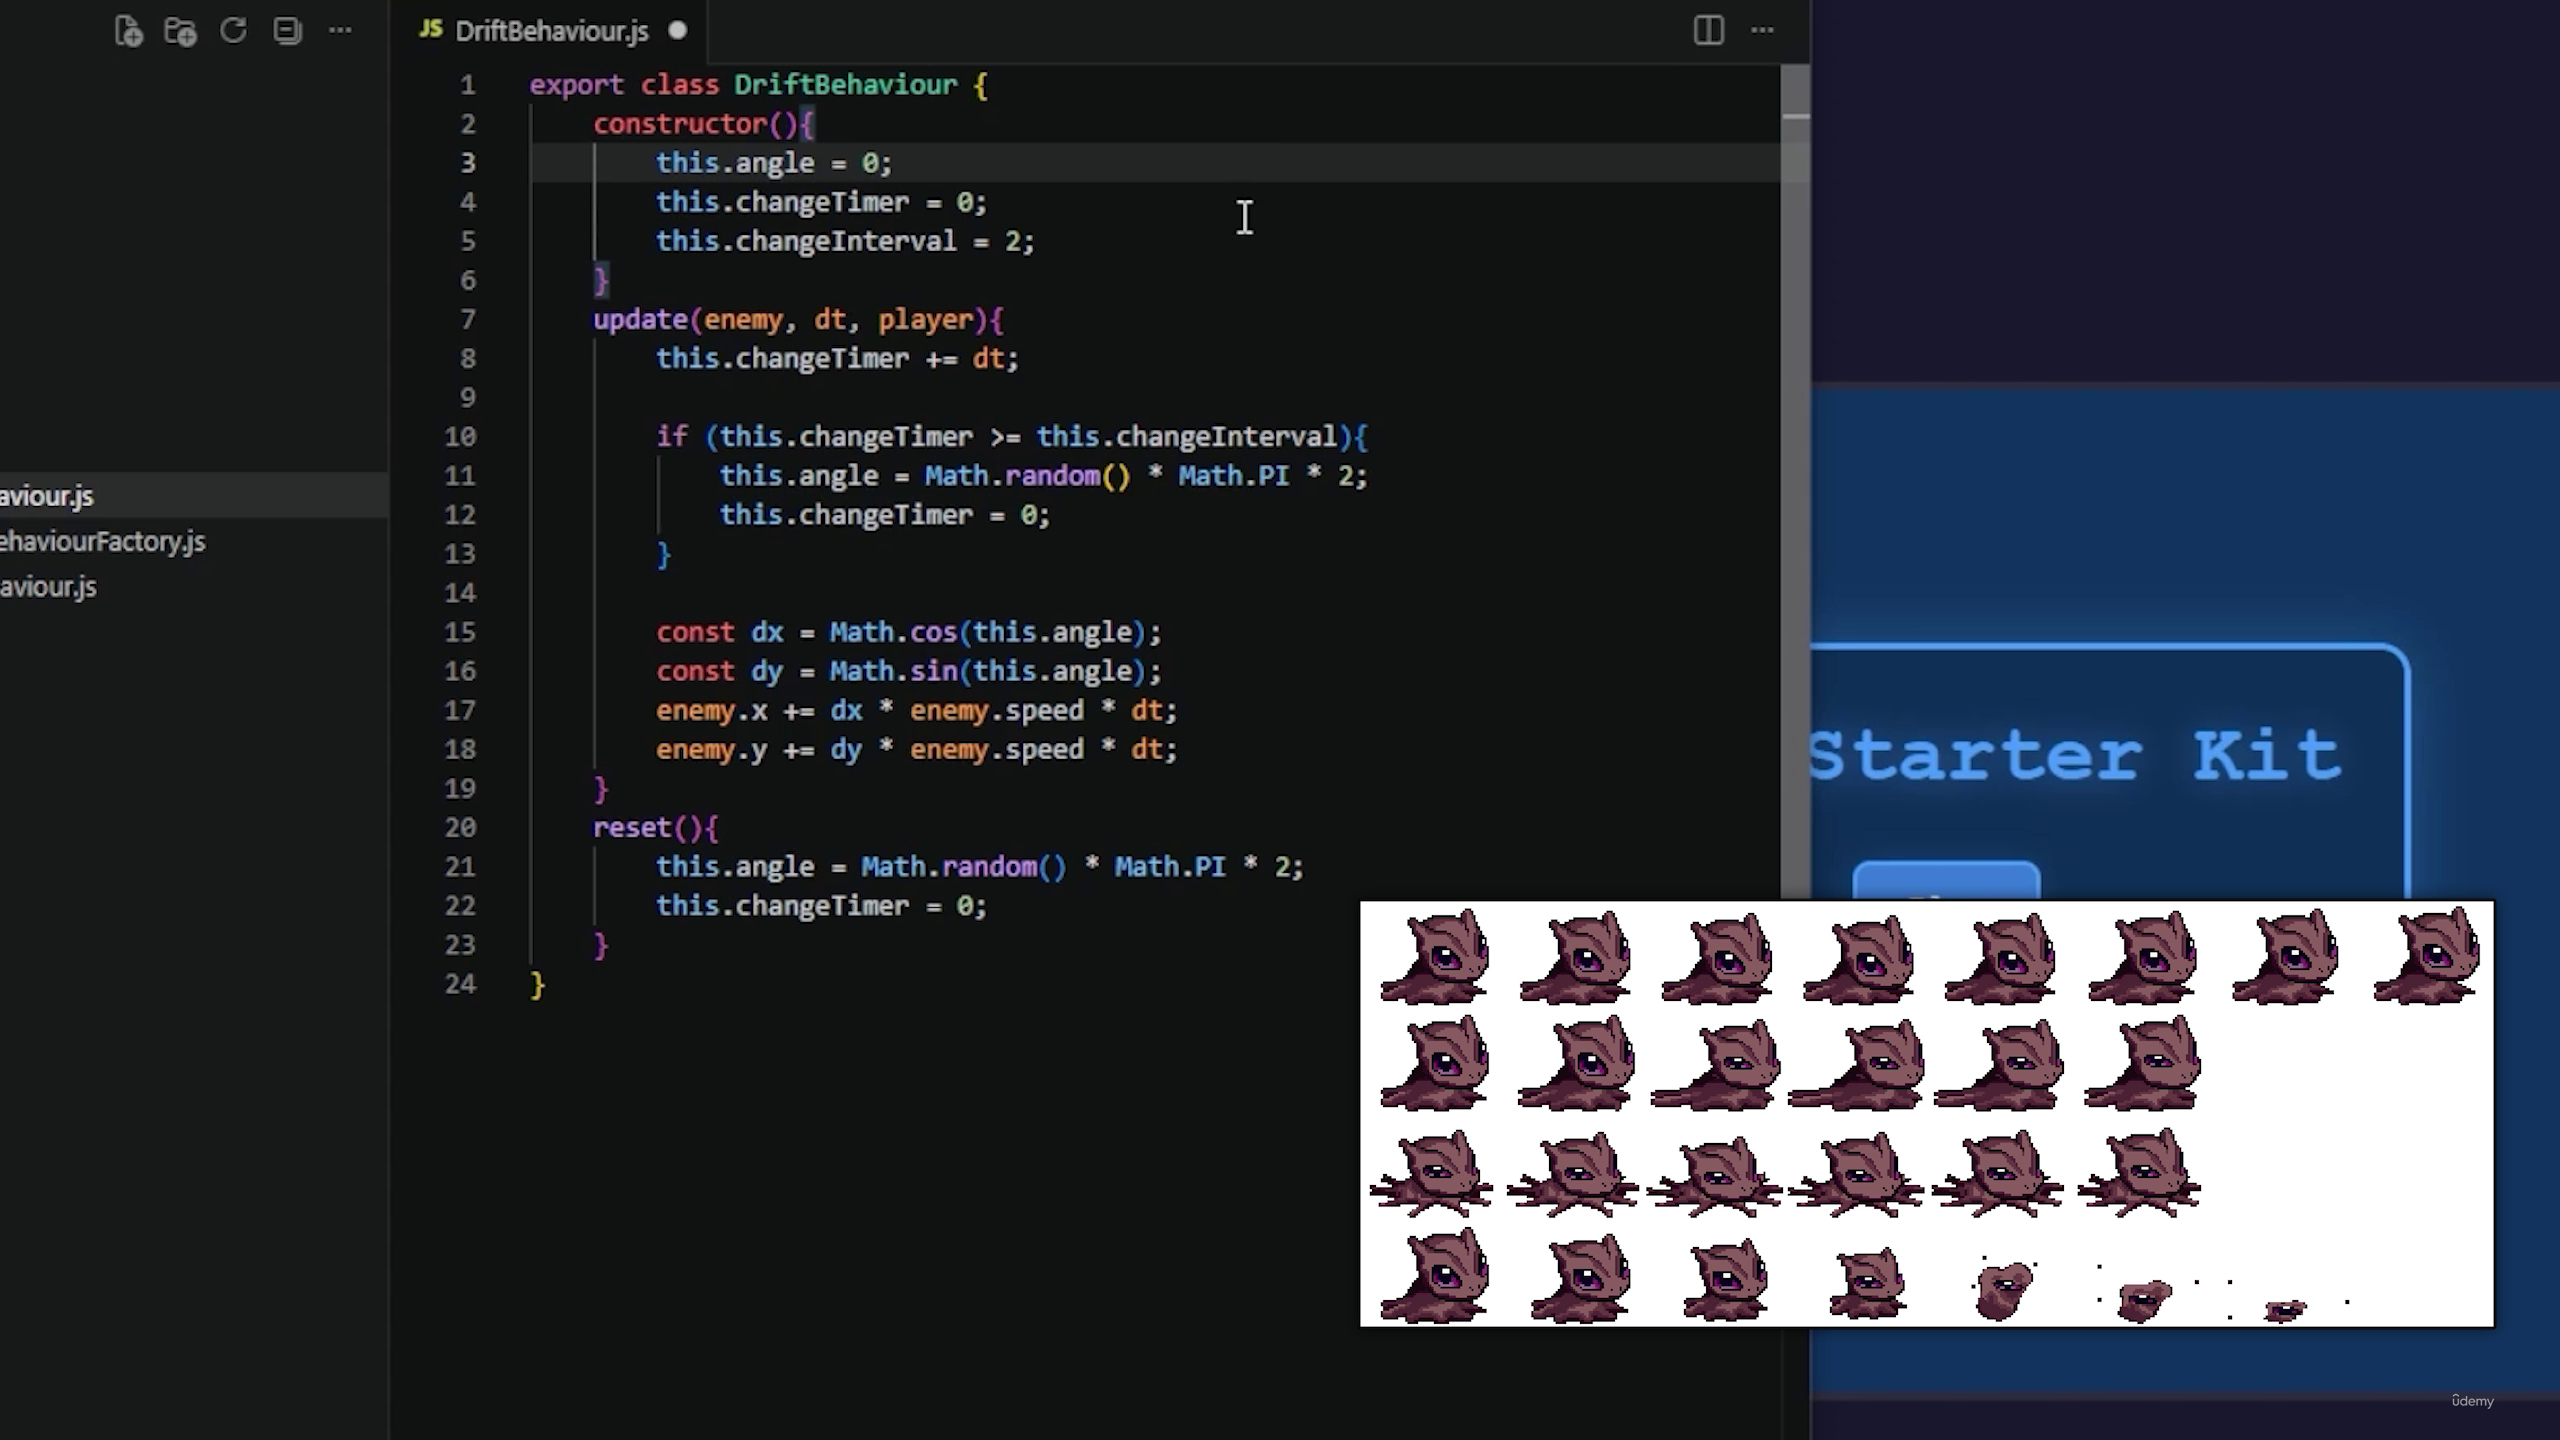Click 'enemy.y += dy' line
The image size is (2560, 1440).
click(x=916, y=749)
